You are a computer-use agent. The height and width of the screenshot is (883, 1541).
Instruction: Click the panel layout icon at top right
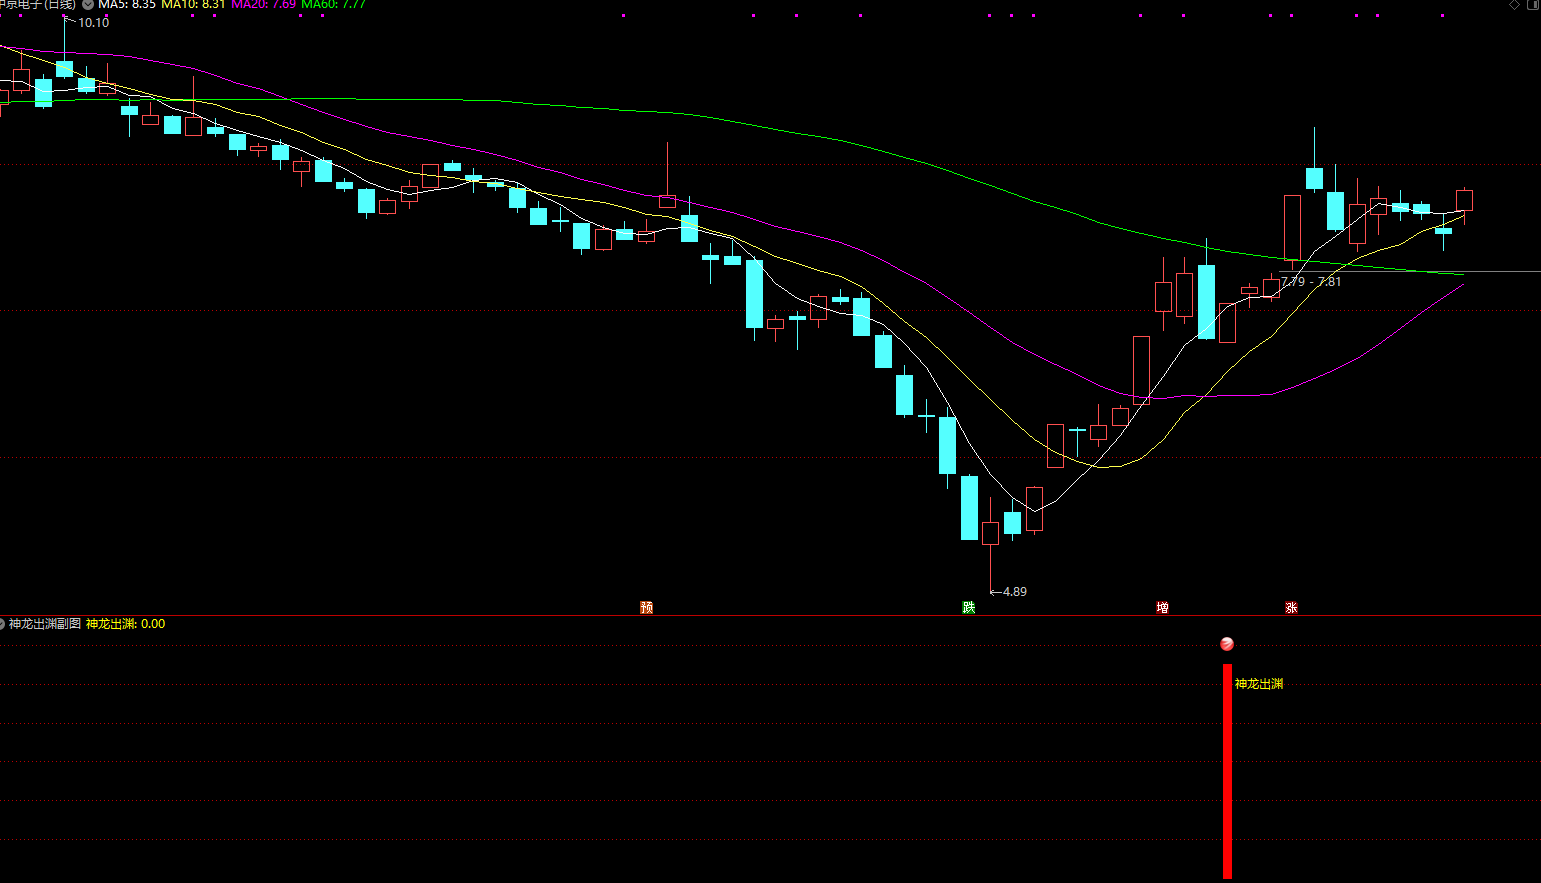point(1533,5)
